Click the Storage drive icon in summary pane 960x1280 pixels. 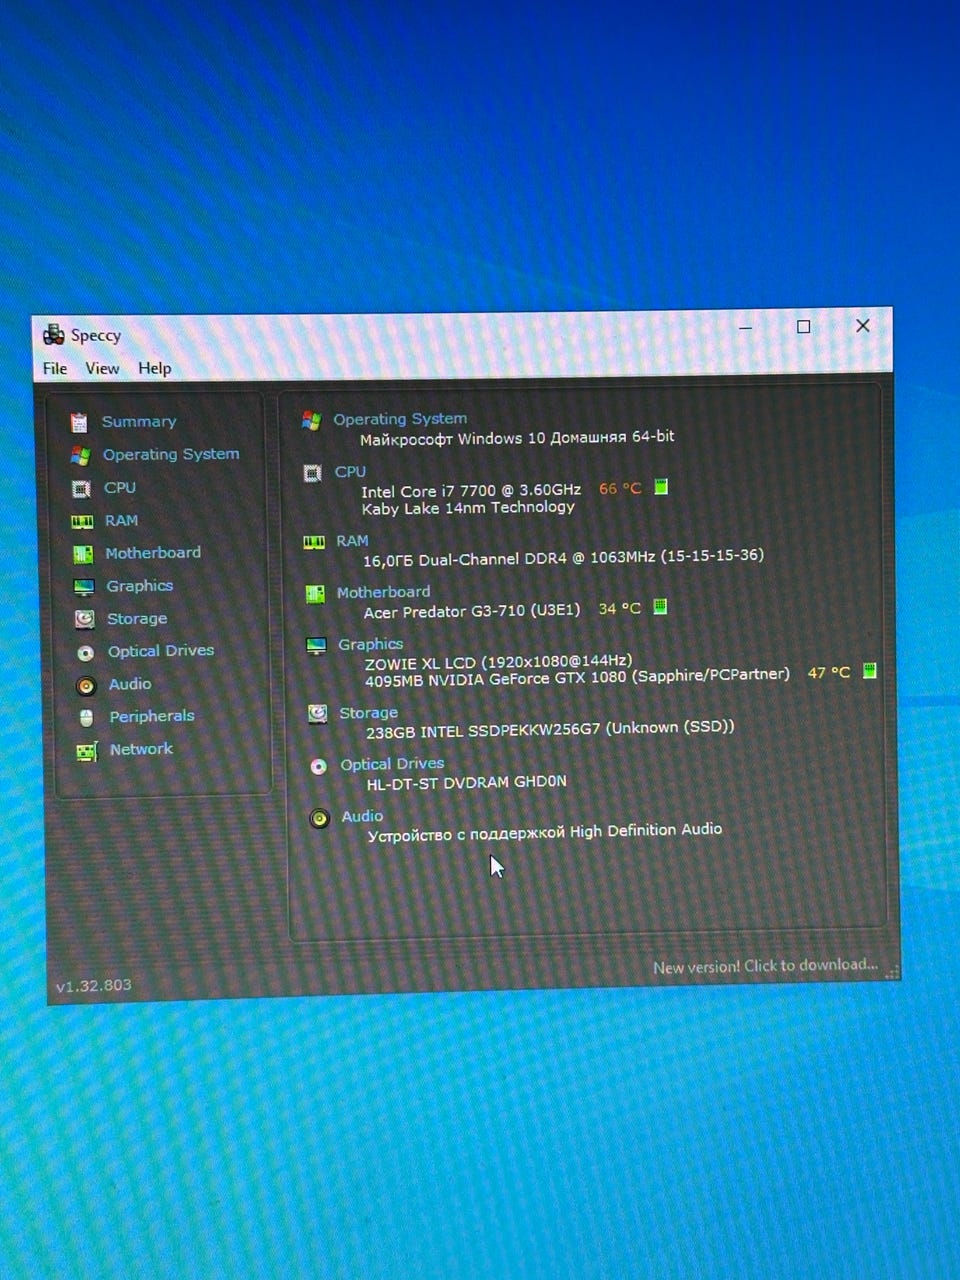(318, 714)
